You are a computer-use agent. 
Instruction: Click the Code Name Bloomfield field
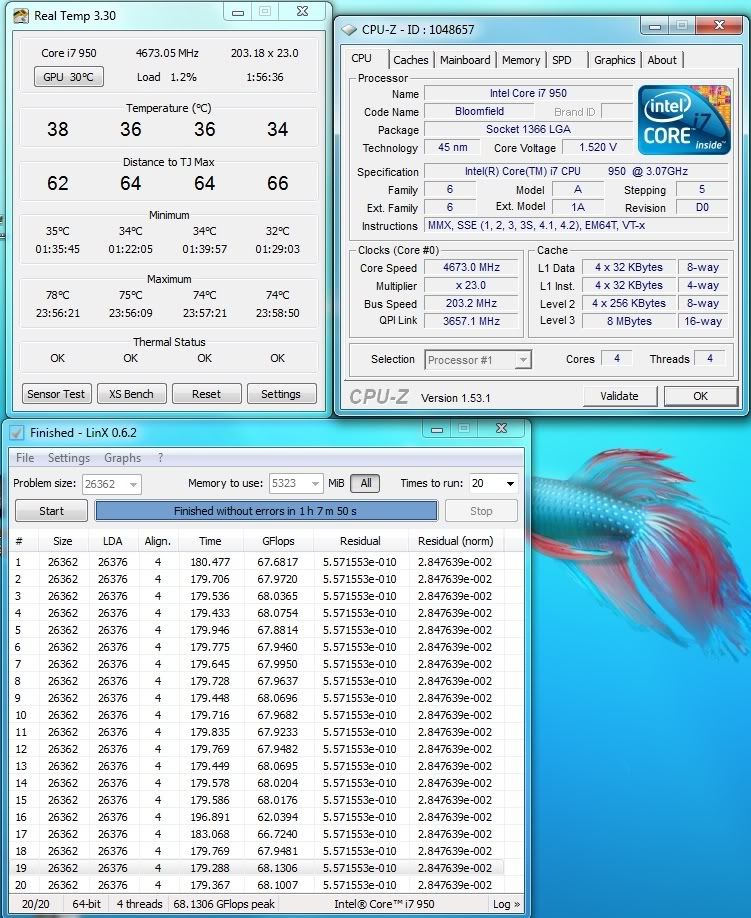(x=479, y=111)
